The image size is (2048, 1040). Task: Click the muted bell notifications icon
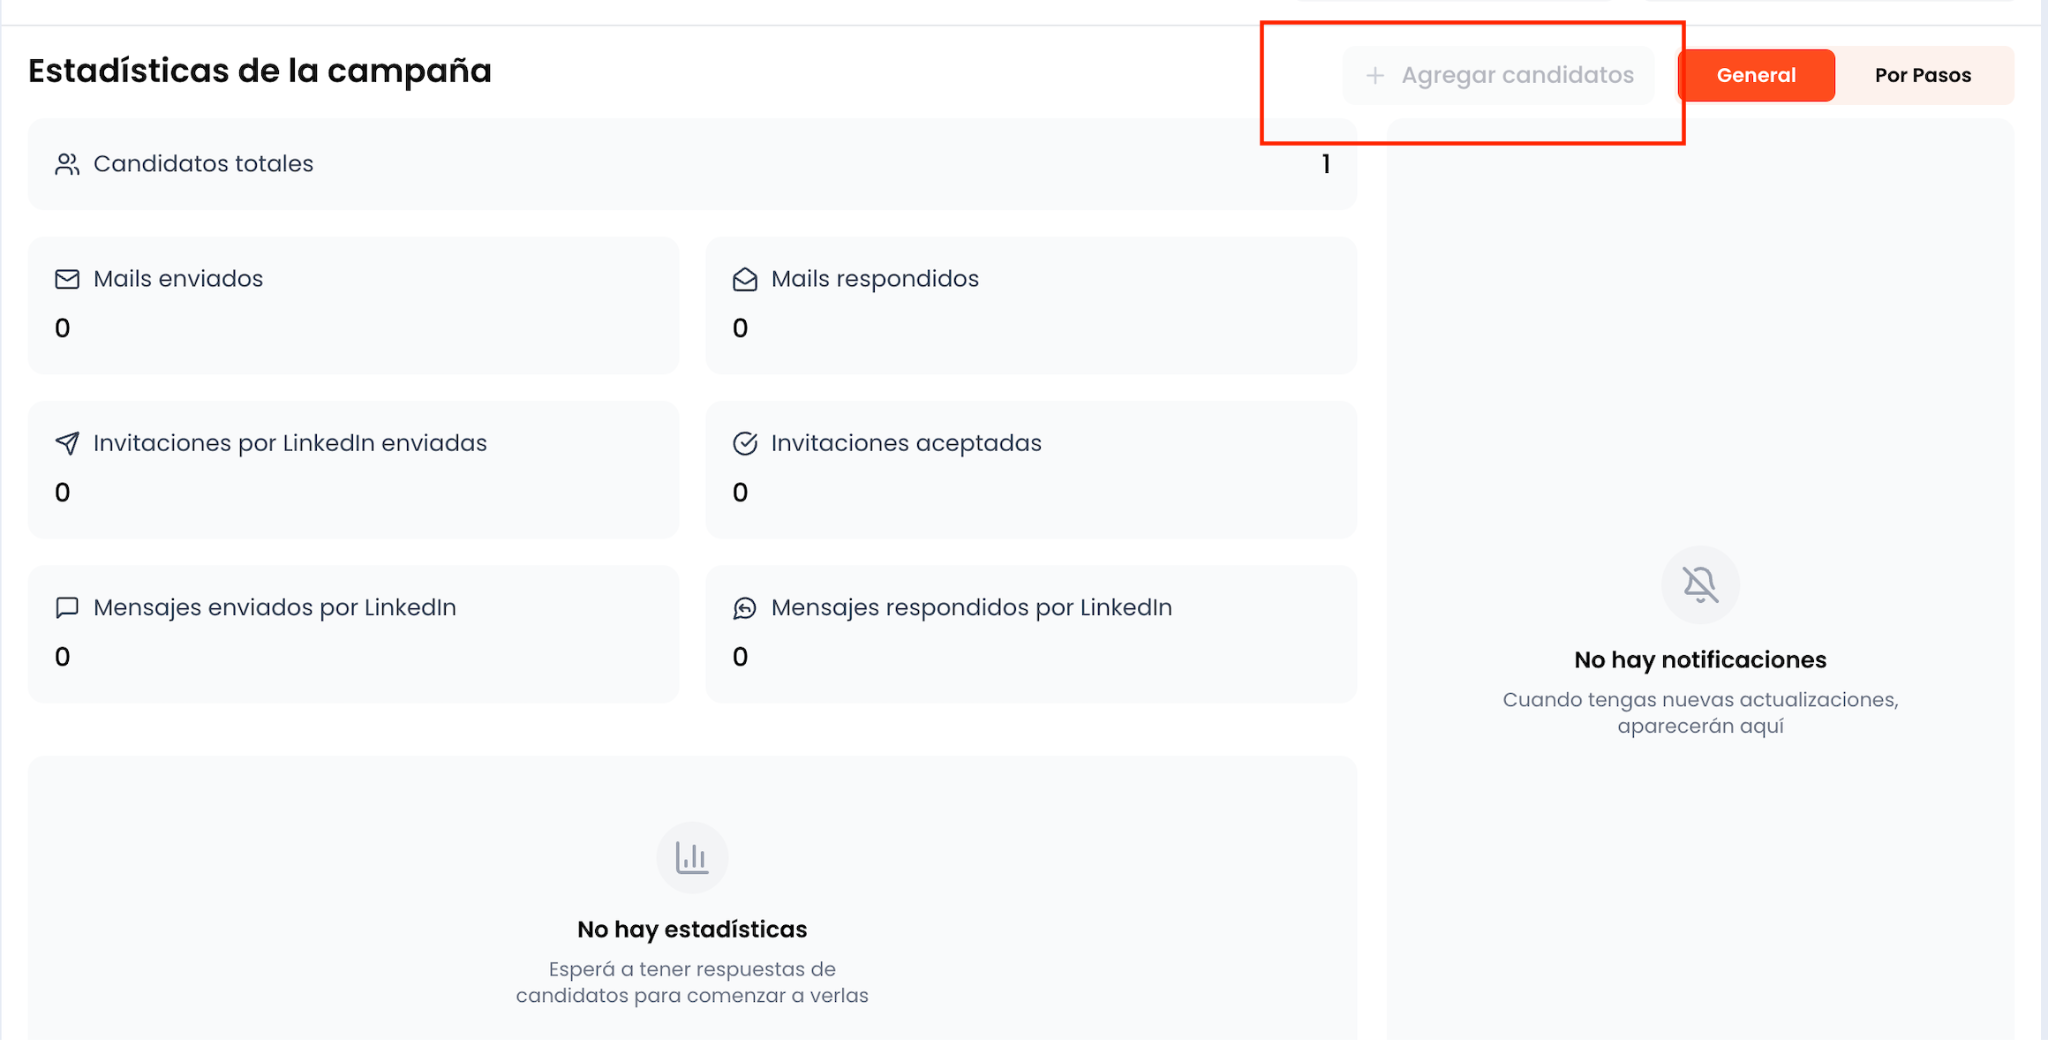1700,584
